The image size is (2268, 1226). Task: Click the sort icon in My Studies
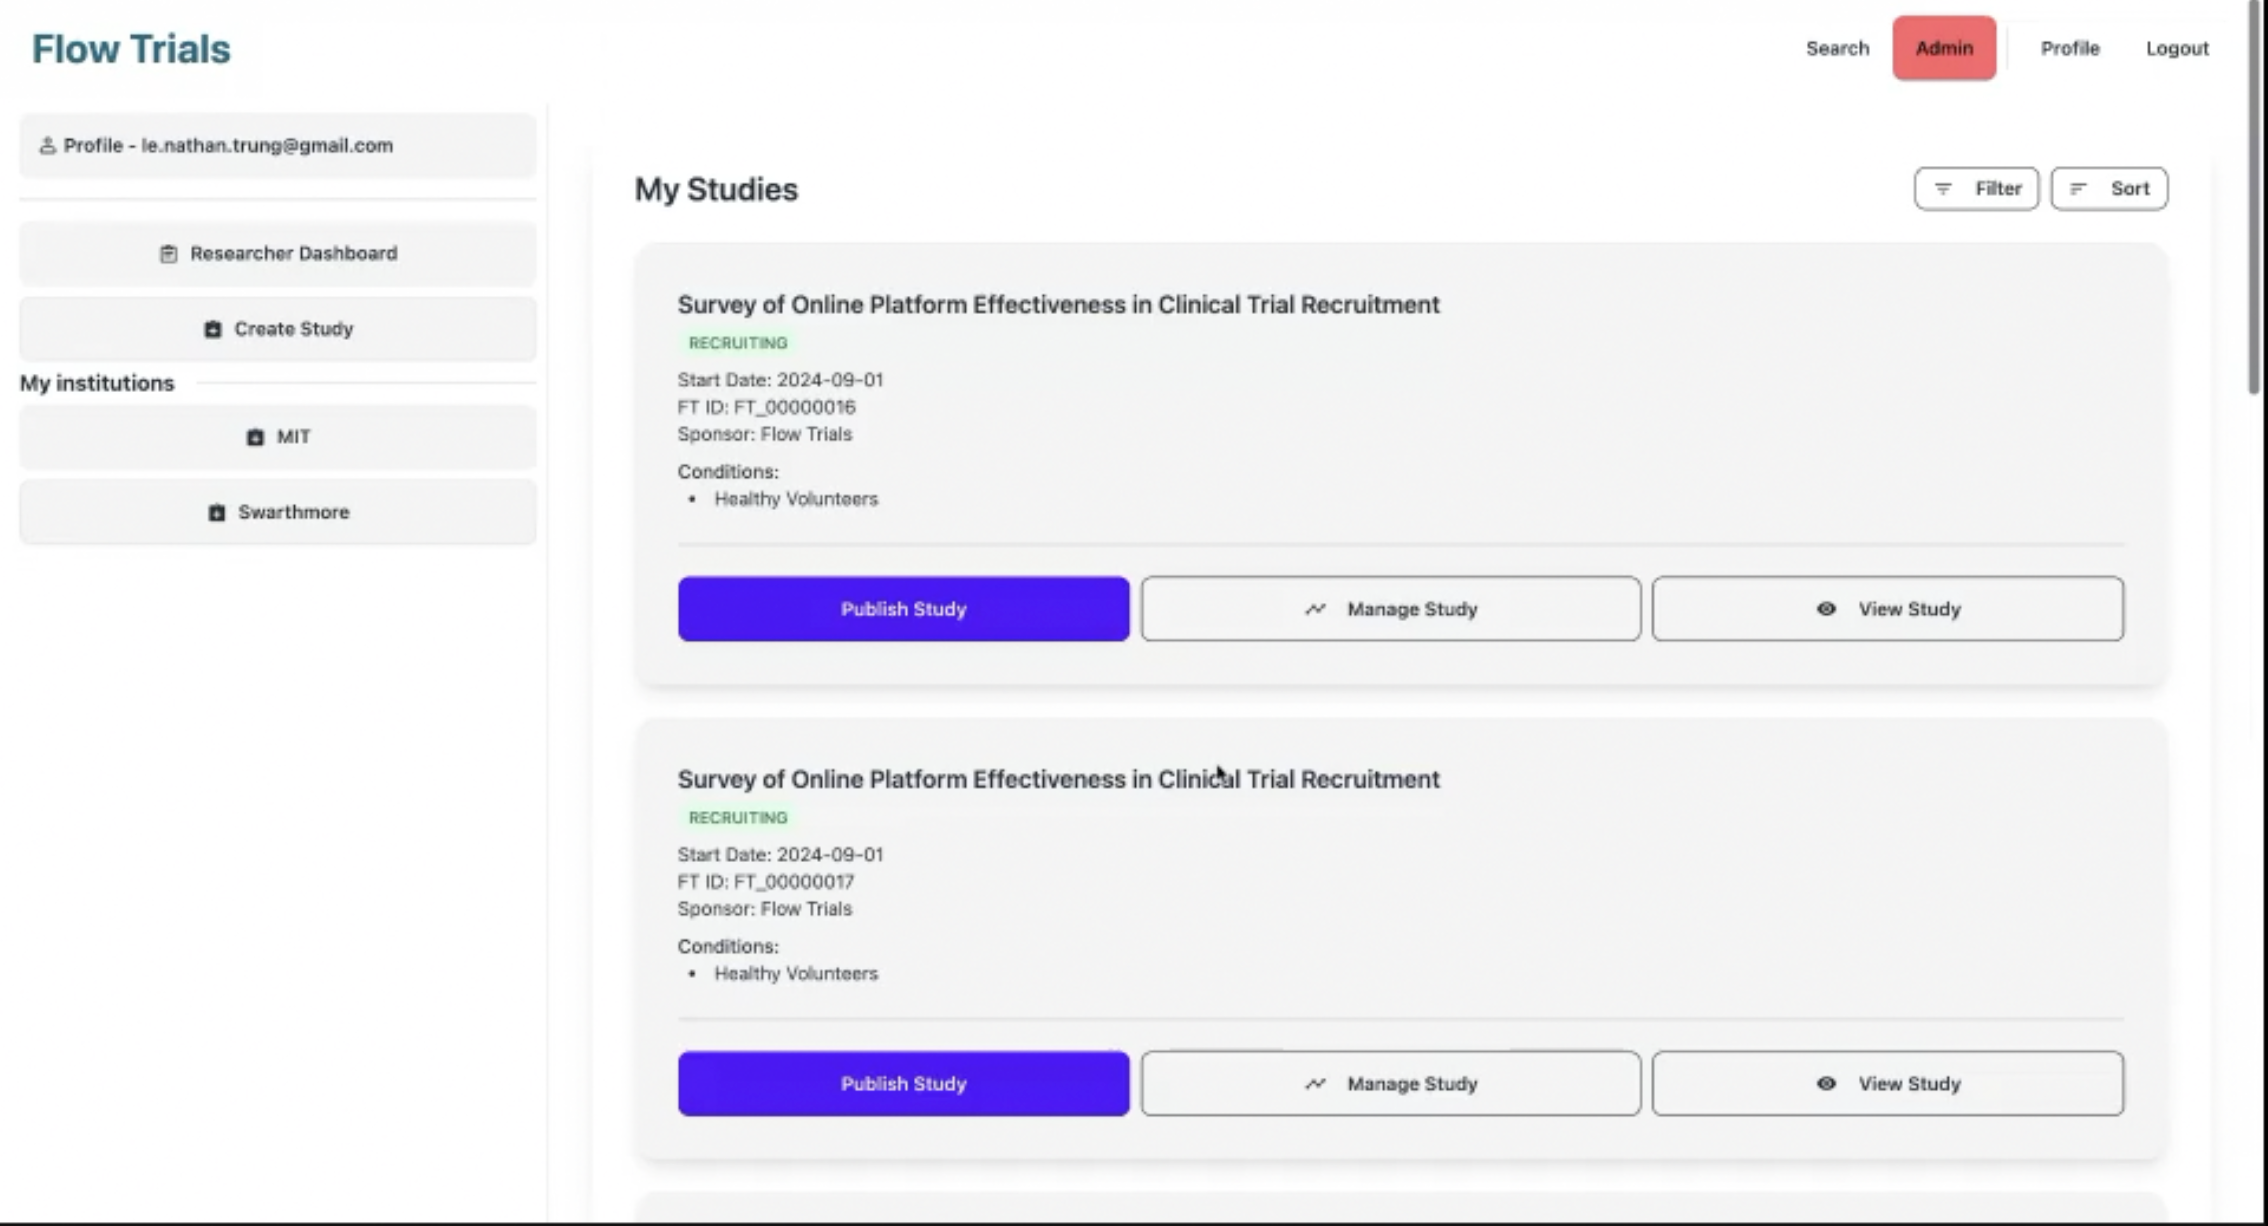pos(2078,189)
